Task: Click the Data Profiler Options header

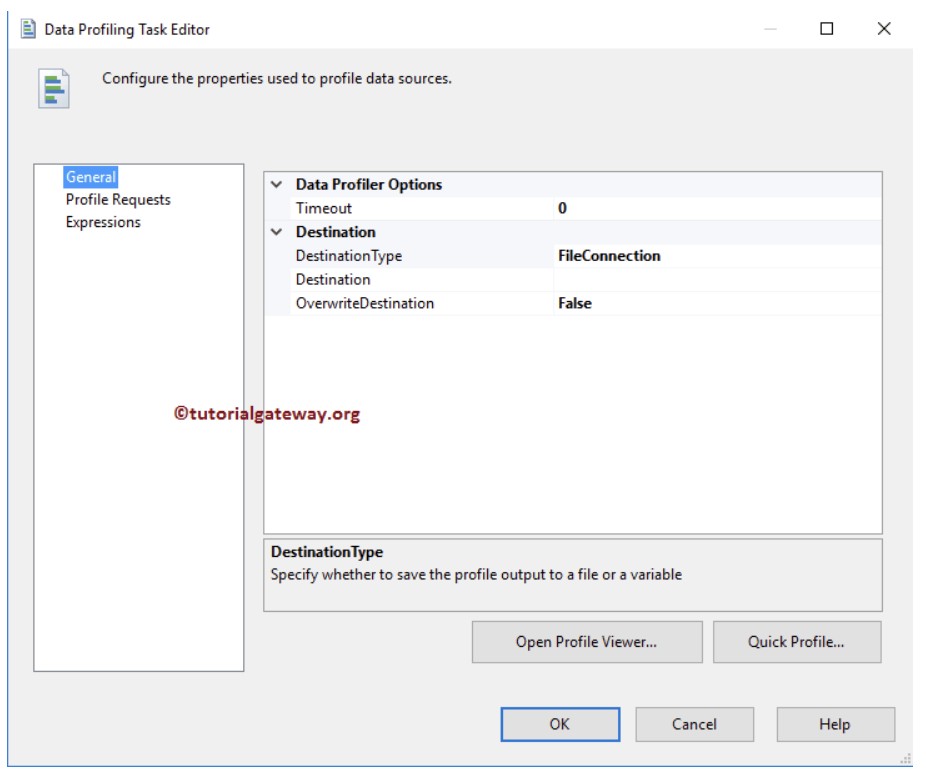Action: coord(369,184)
